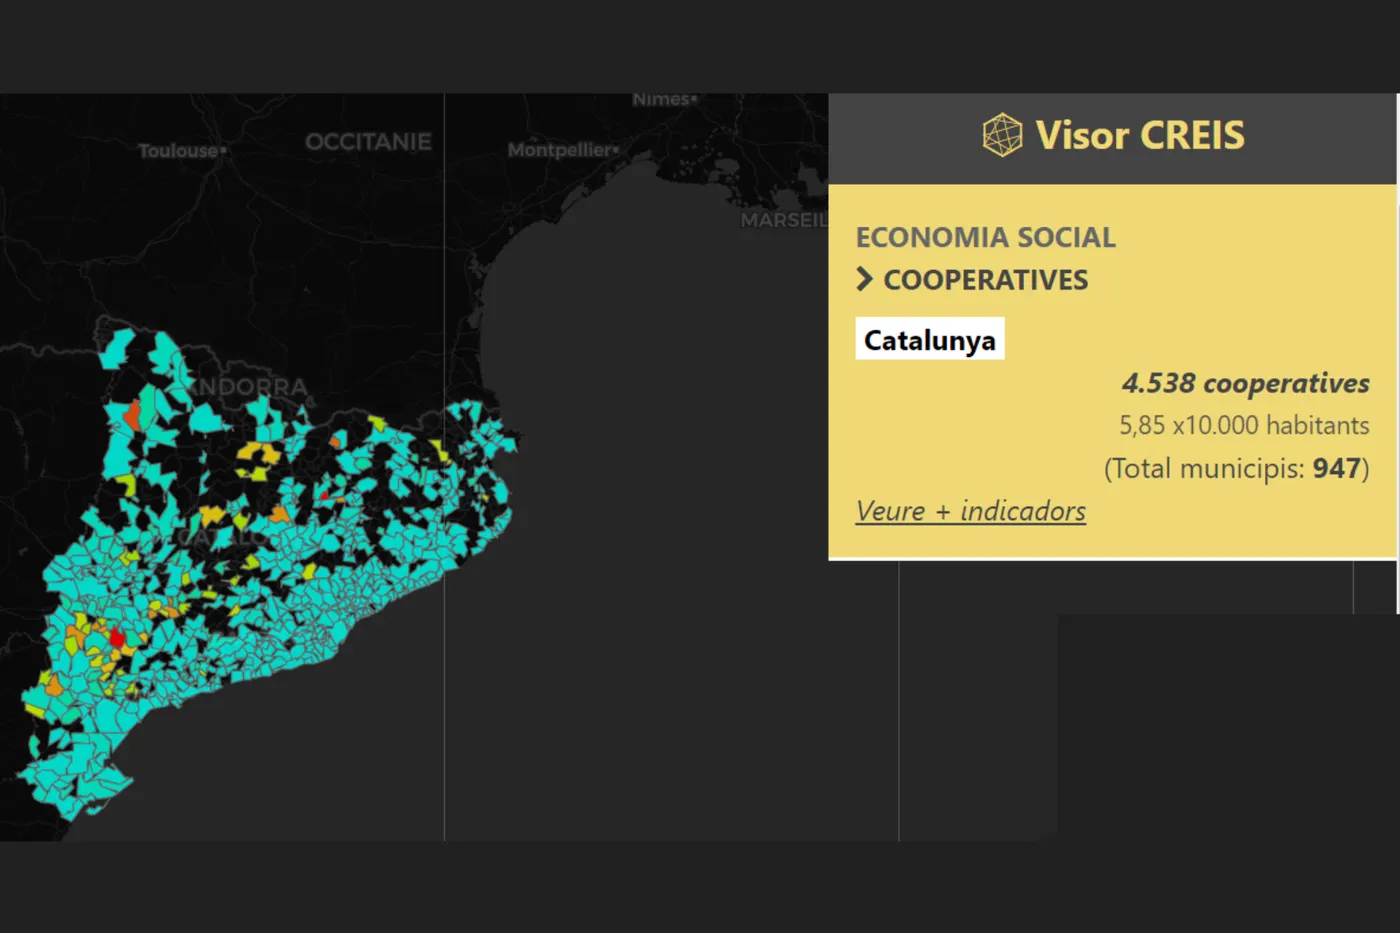Expand the COOPERATIVES chevron

[x=865, y=280]
